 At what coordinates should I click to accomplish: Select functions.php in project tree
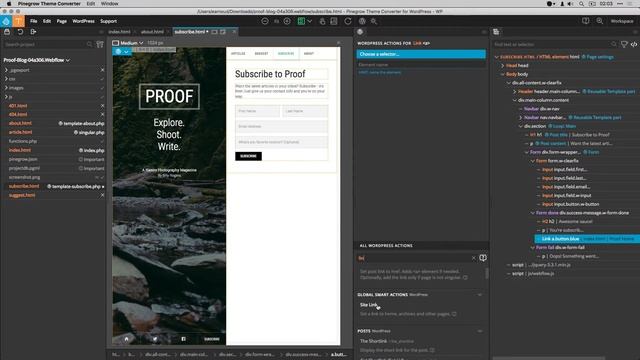click(23, 141)
